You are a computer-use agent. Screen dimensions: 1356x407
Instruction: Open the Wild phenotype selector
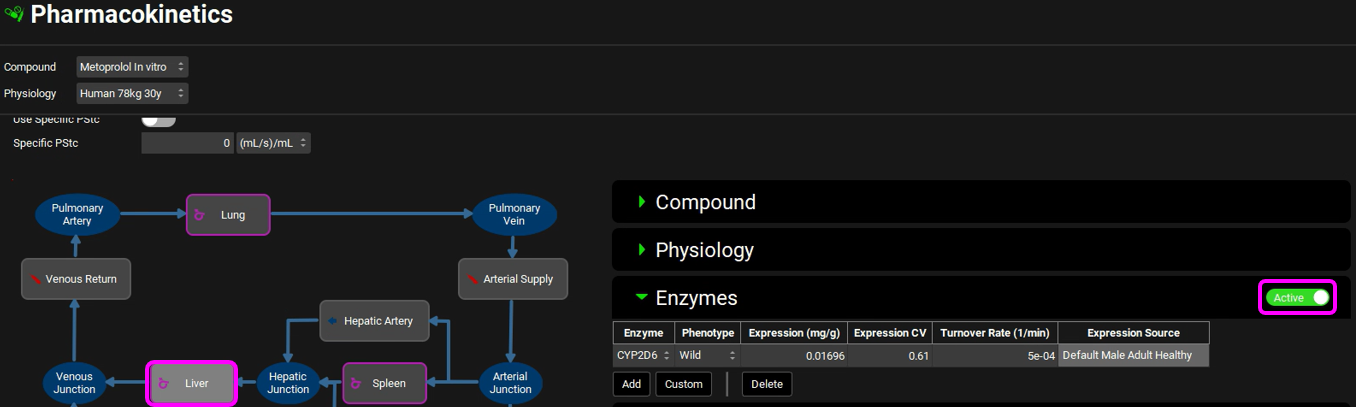(x=706, y=355)
